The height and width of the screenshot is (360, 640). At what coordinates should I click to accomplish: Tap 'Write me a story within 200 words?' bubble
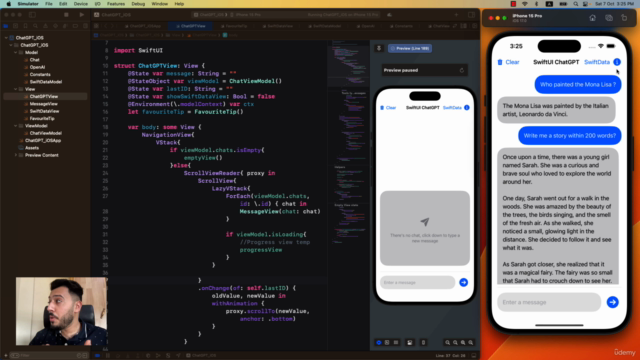[570, 136]
